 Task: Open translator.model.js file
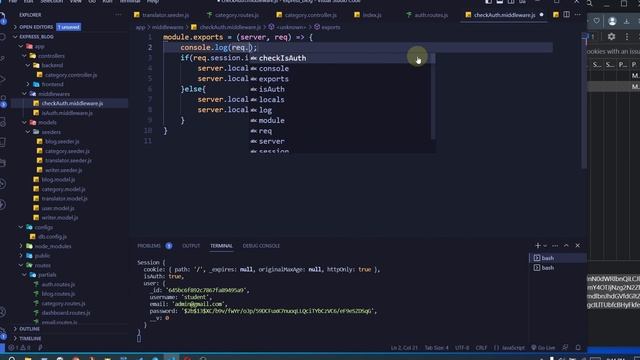[64, 198]
